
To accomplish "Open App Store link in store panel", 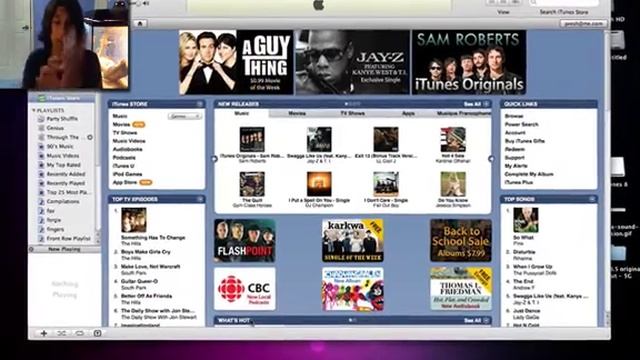I will point(125,182).
